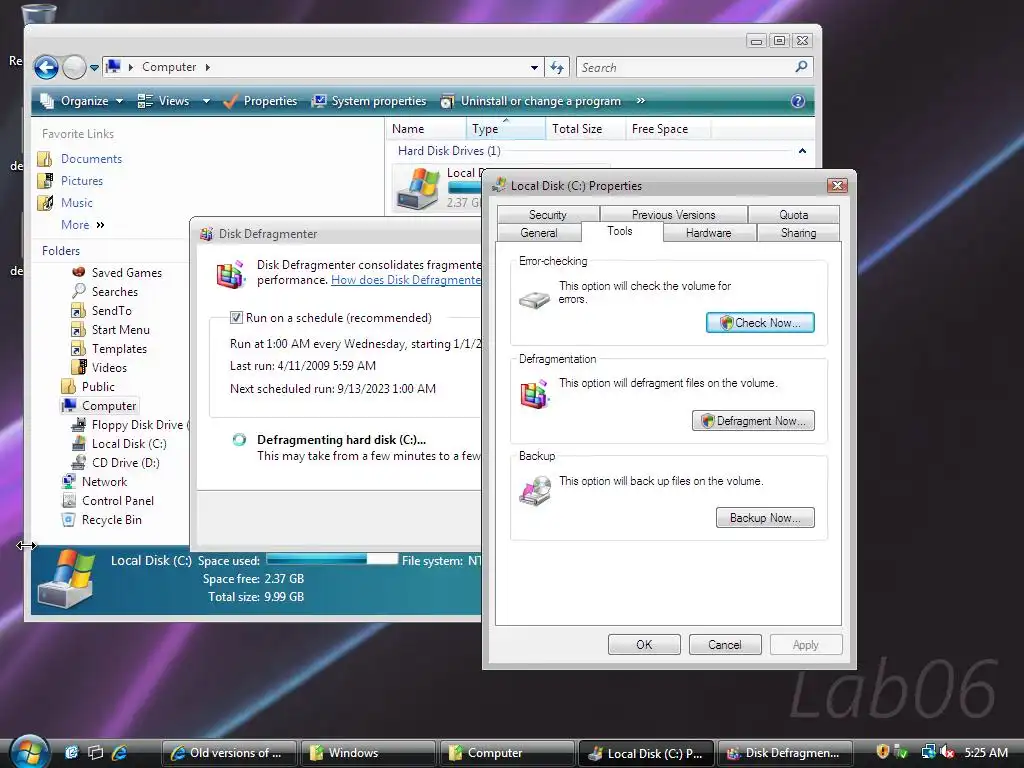Select Searches in folder tree
This screenshot has height=768, width=1024.
[114, 292]
